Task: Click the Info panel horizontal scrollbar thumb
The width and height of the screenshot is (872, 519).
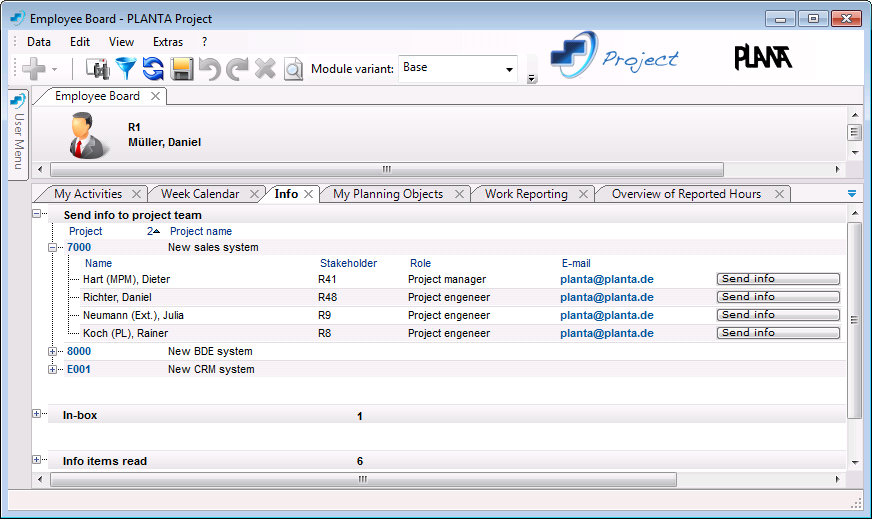Action: pyautogui.click(x=363, y=480)
